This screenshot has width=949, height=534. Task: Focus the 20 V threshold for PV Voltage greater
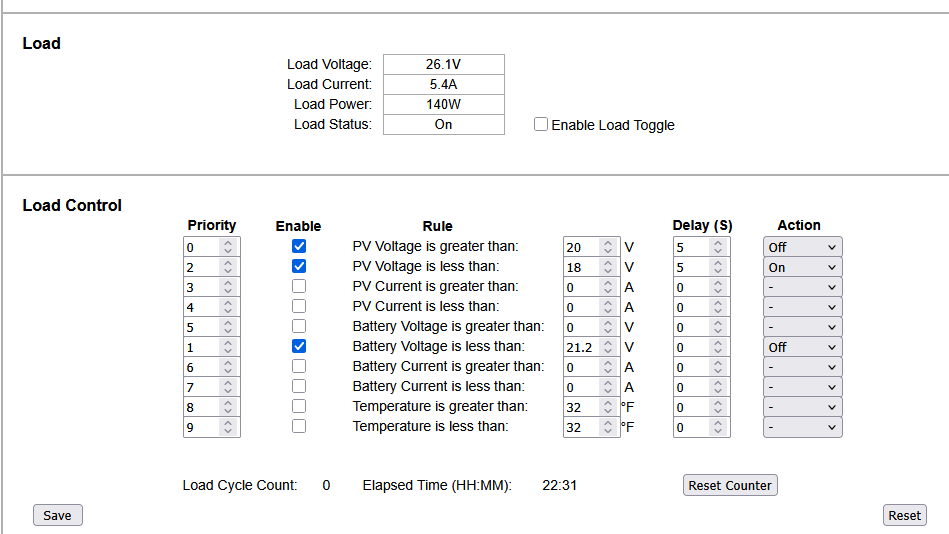(x=591, y=247)
